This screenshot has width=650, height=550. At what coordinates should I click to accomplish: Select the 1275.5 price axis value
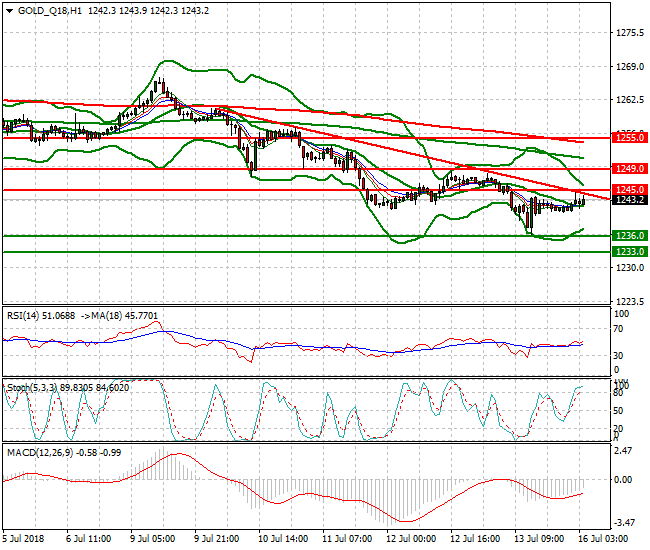[630, 33]
